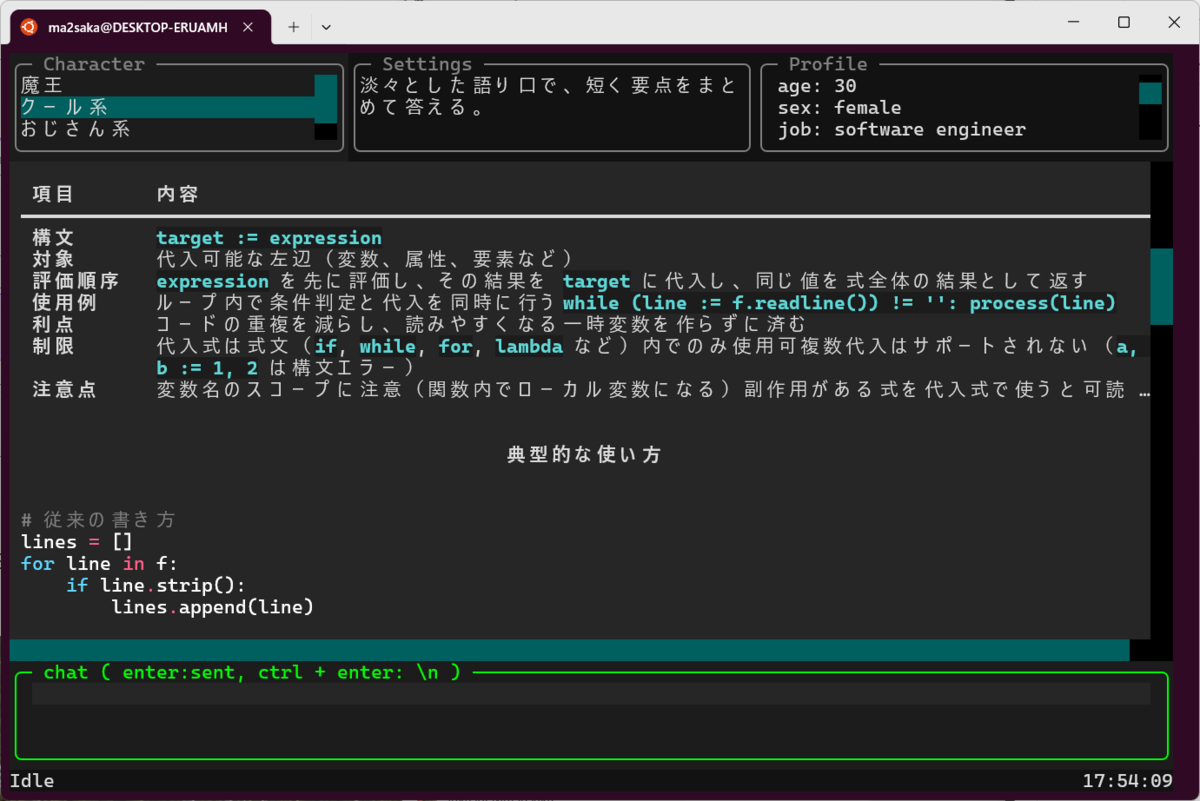Click the Profile panel title

coord(828,64)
